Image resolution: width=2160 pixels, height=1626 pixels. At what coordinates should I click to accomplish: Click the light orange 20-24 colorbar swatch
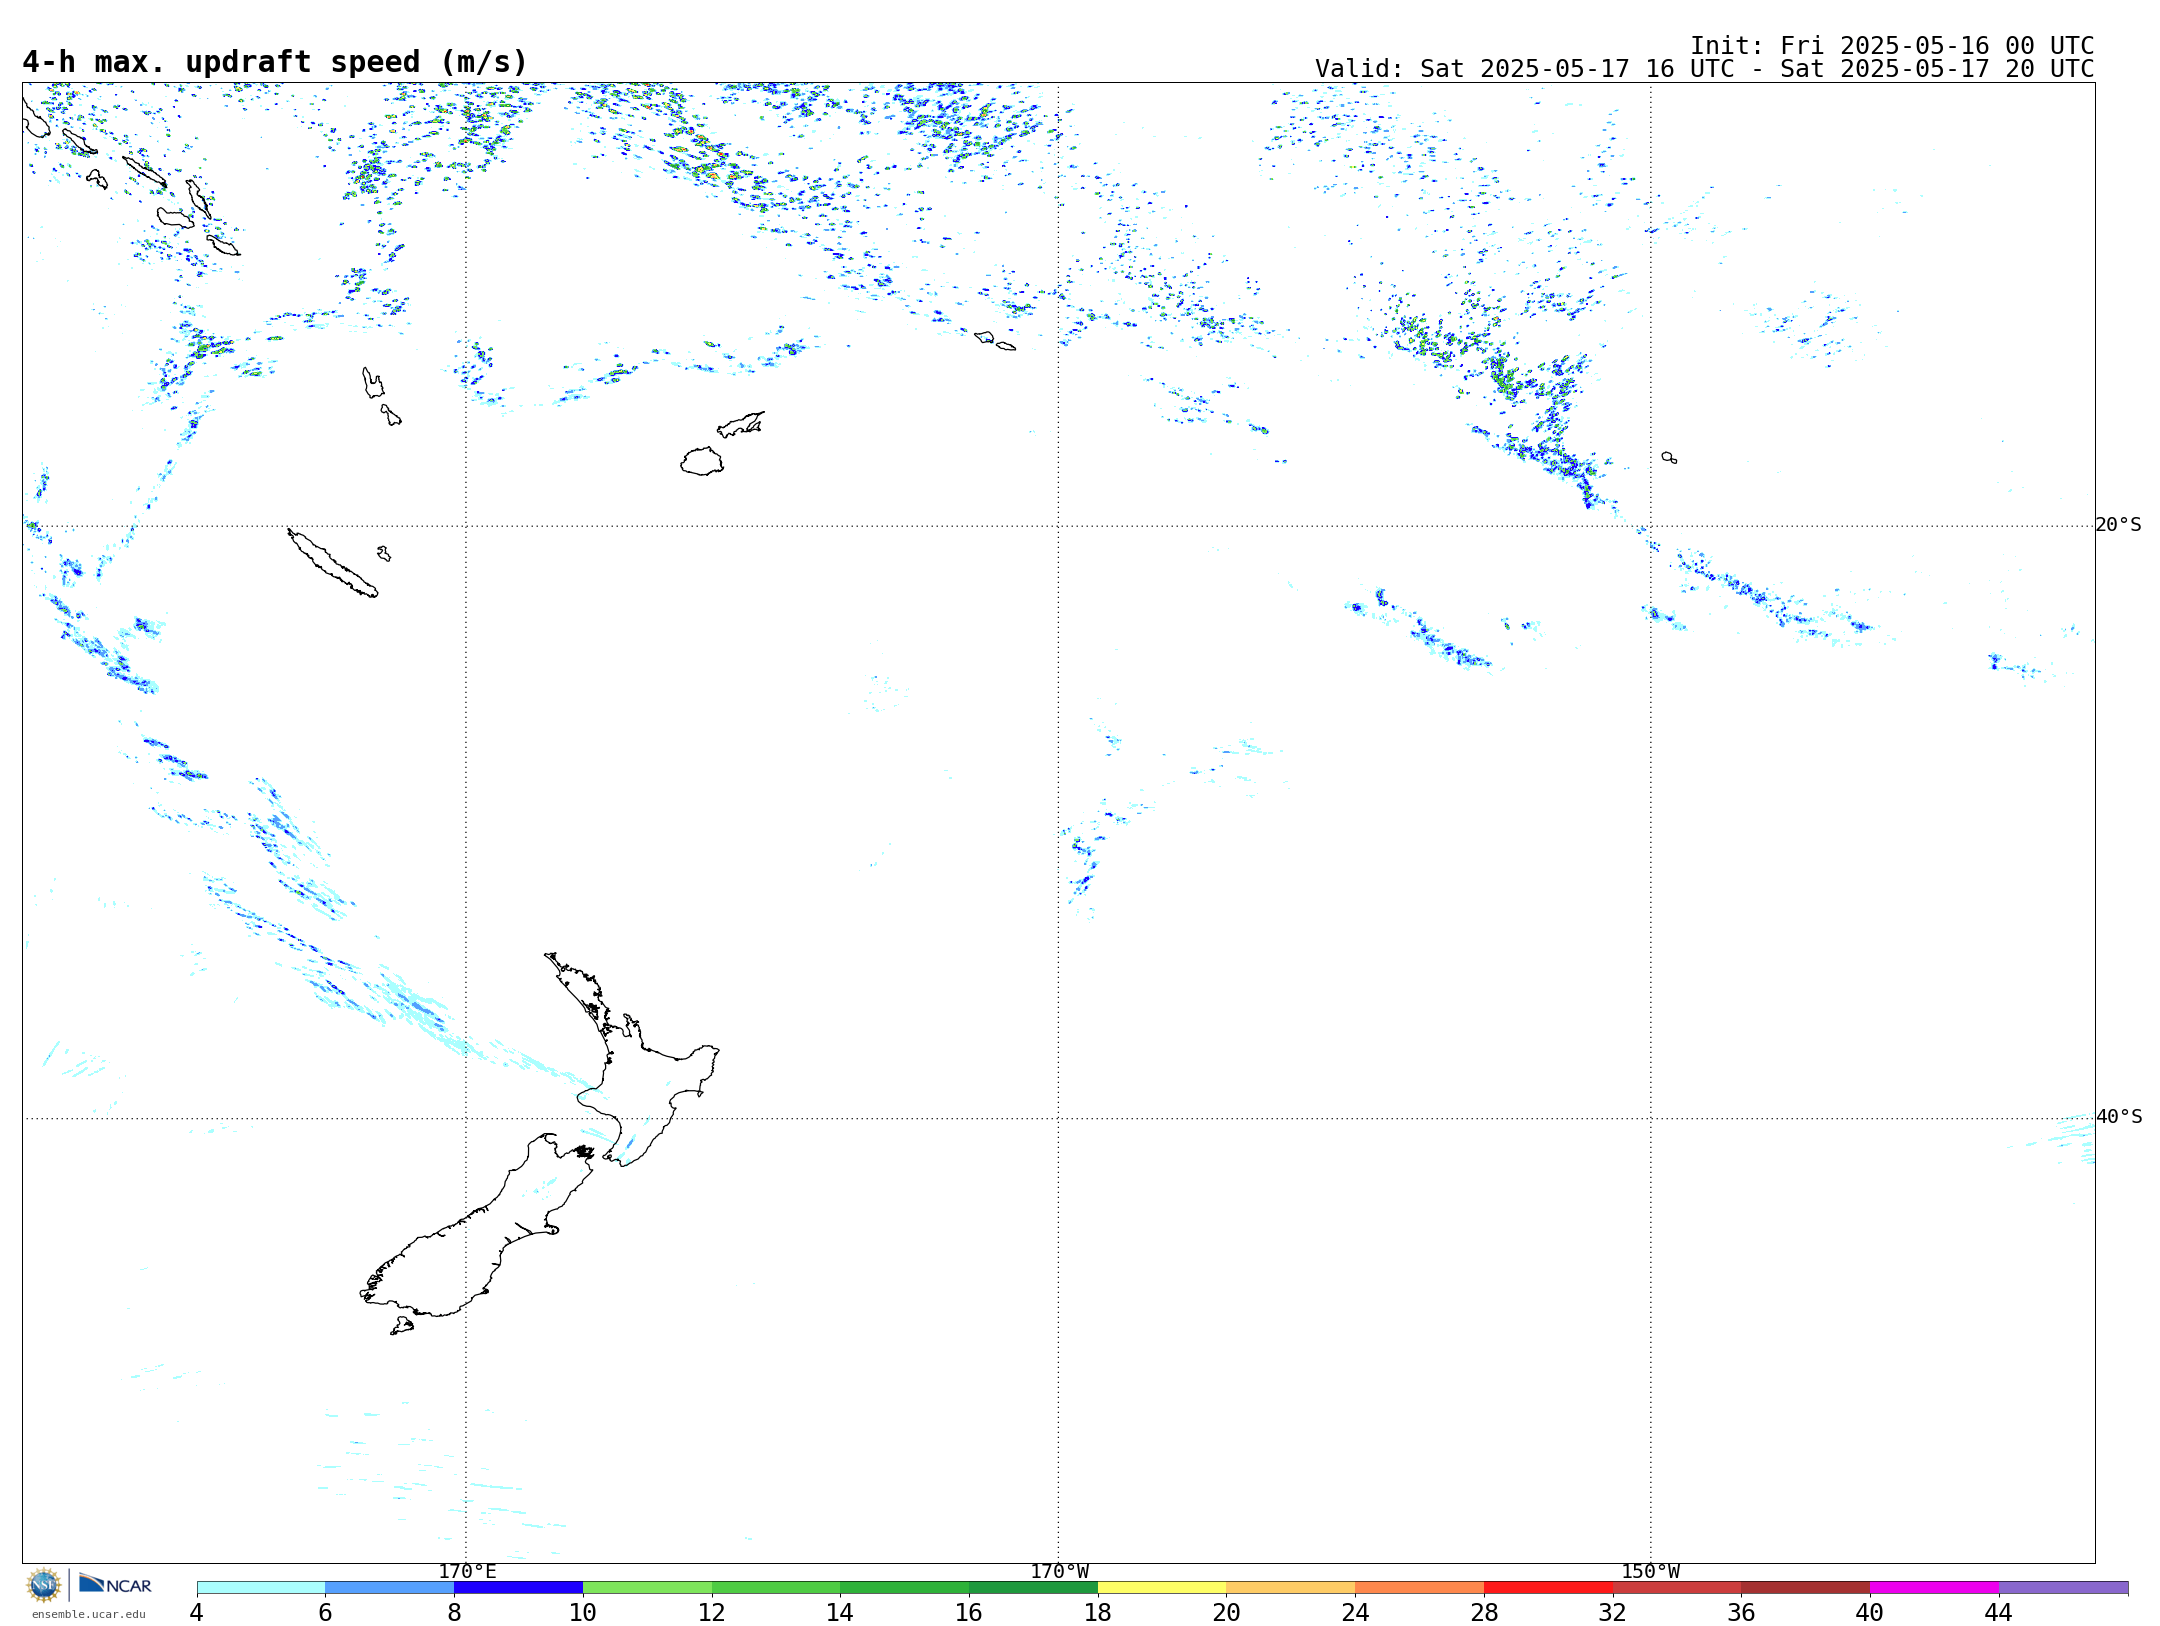click(1291, 1588)
